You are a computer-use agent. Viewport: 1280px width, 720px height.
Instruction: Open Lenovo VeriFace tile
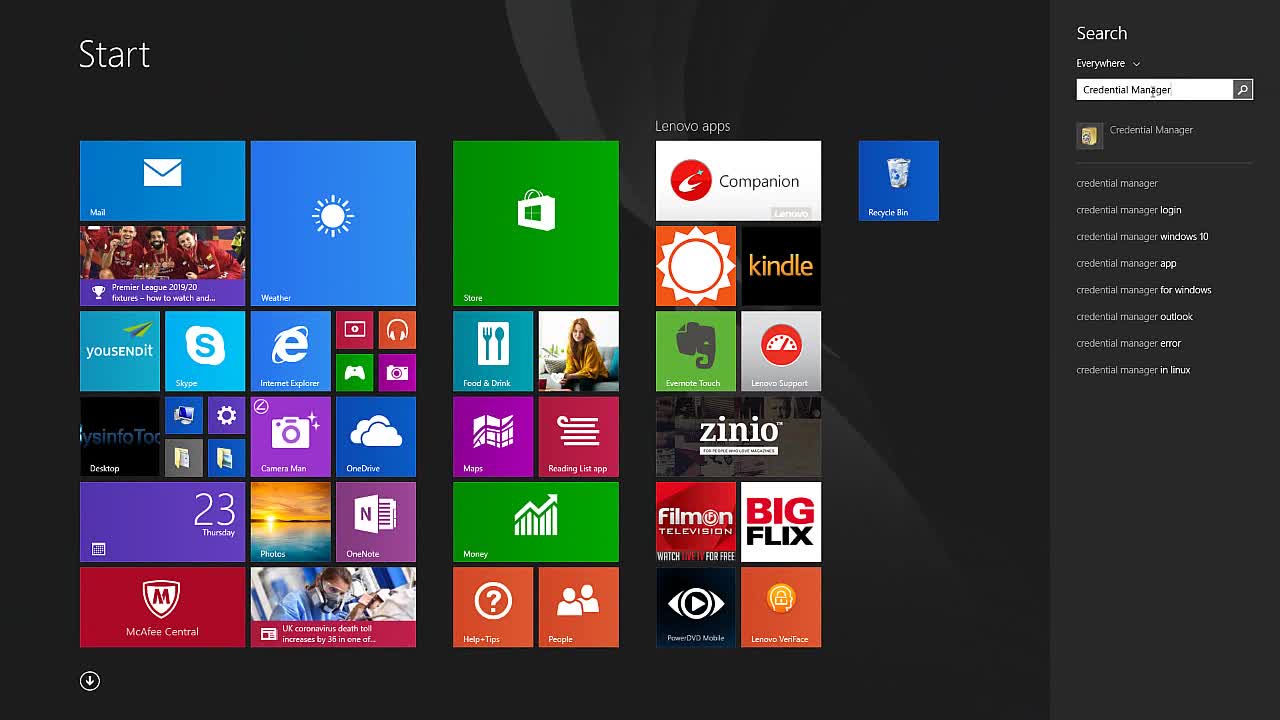(781, 607)
